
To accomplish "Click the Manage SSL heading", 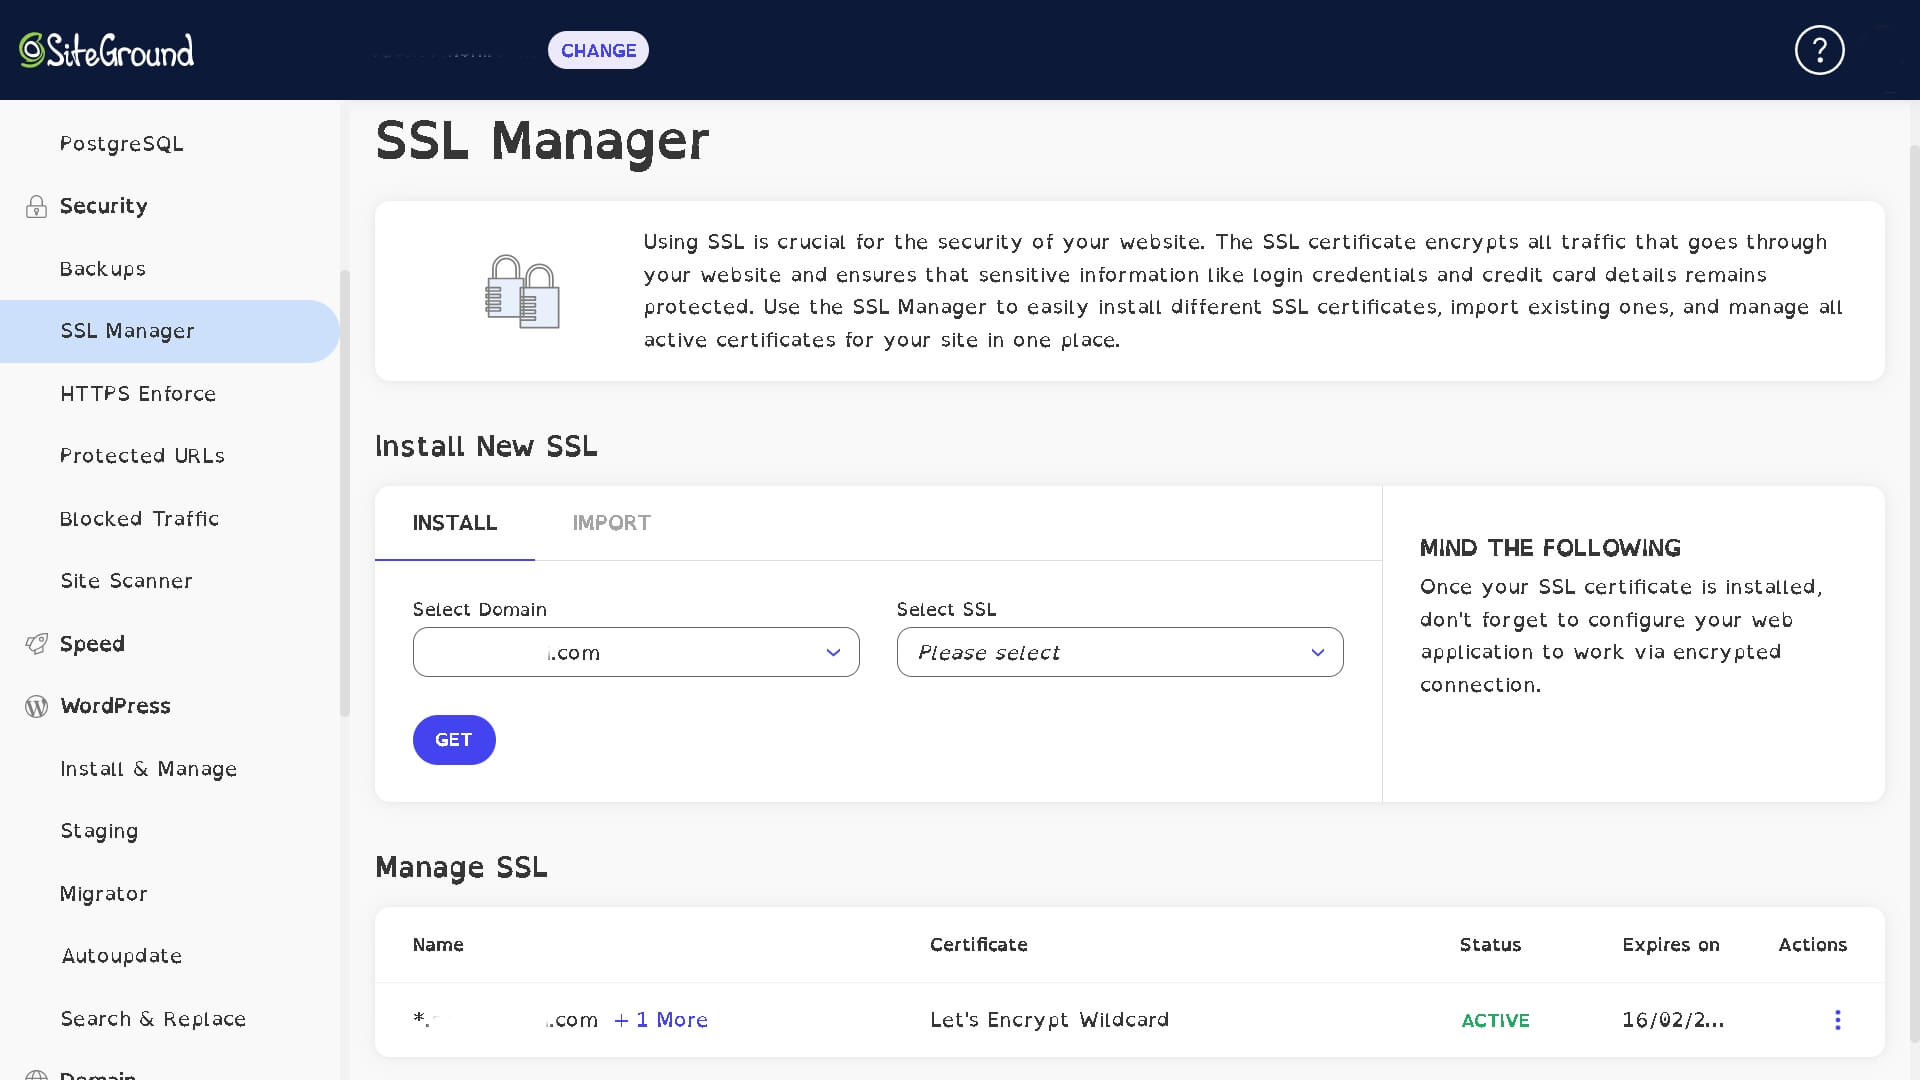I will click(x=461, y=867).
